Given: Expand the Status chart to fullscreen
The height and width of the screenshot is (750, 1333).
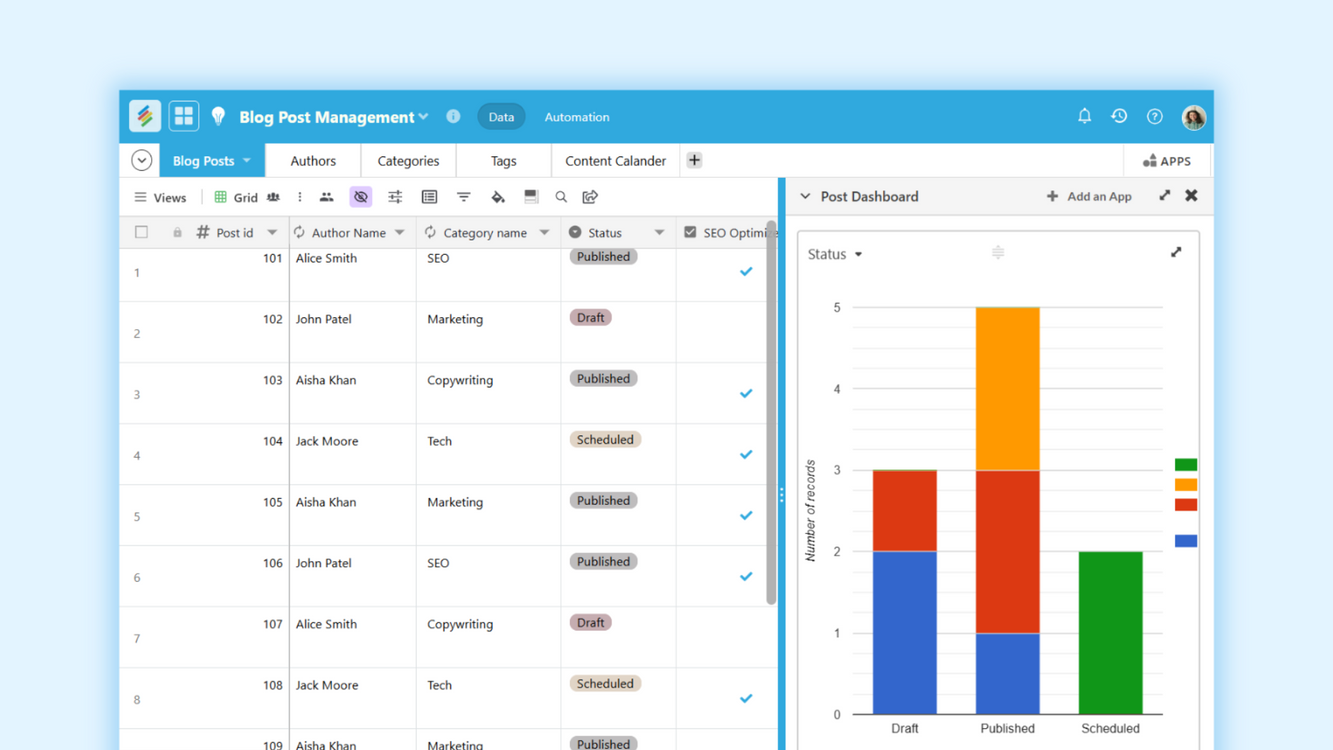Looking at the screenshot, I should [1176, 252].
